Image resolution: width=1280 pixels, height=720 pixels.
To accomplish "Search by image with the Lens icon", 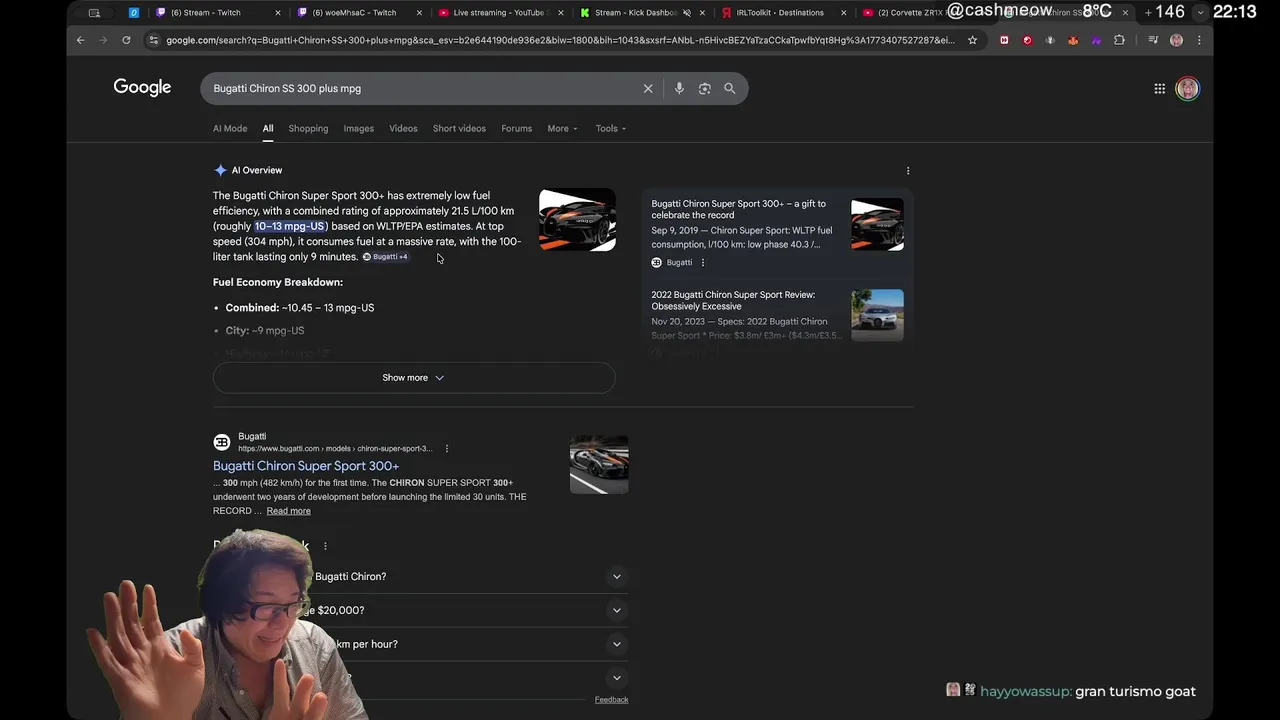I will [704, 88].
